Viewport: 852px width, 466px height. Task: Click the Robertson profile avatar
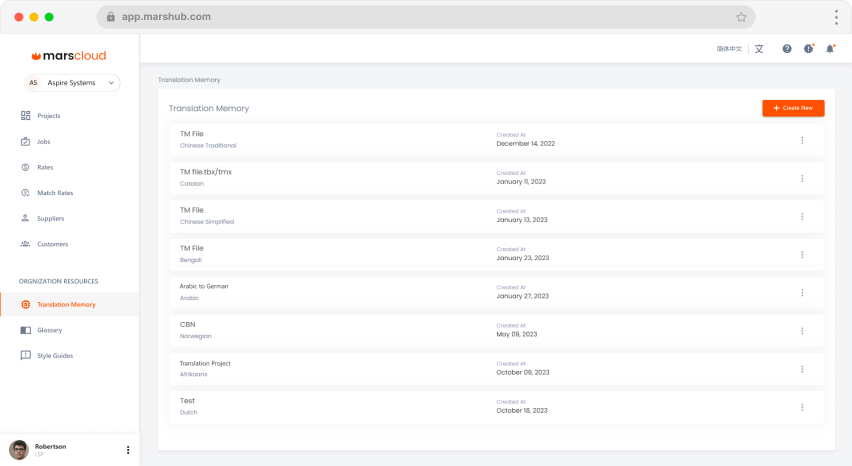click(x=19, y=450)
